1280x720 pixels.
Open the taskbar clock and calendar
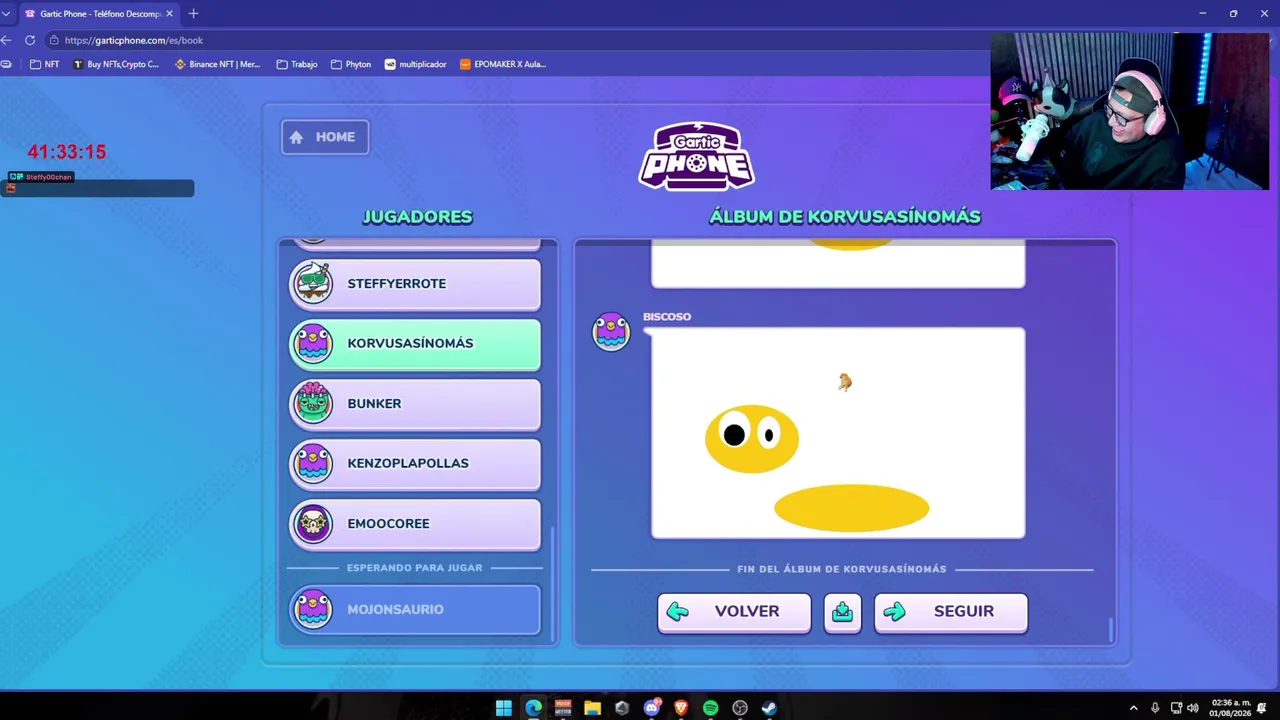click(x=1230, y=708)
